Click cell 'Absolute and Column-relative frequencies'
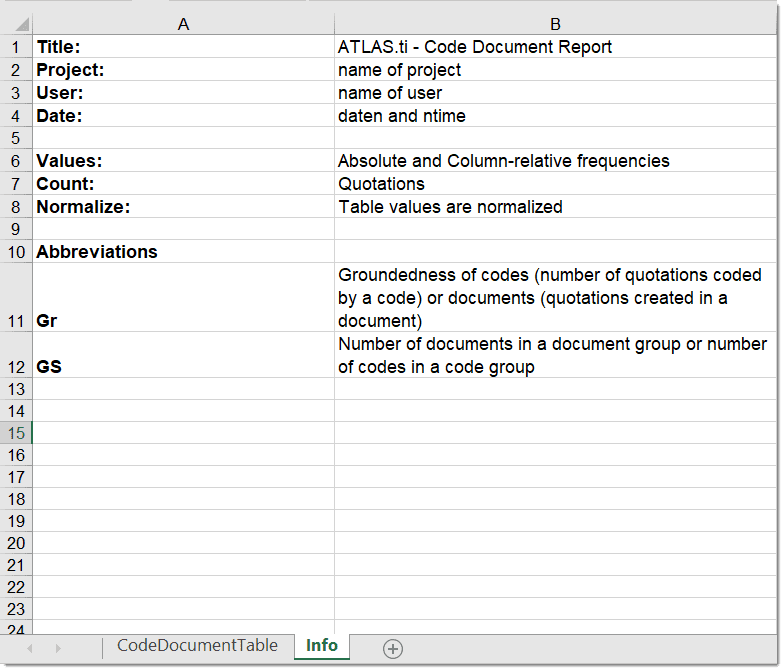Screen dimensions: 784x671 [x=555, y=160]
